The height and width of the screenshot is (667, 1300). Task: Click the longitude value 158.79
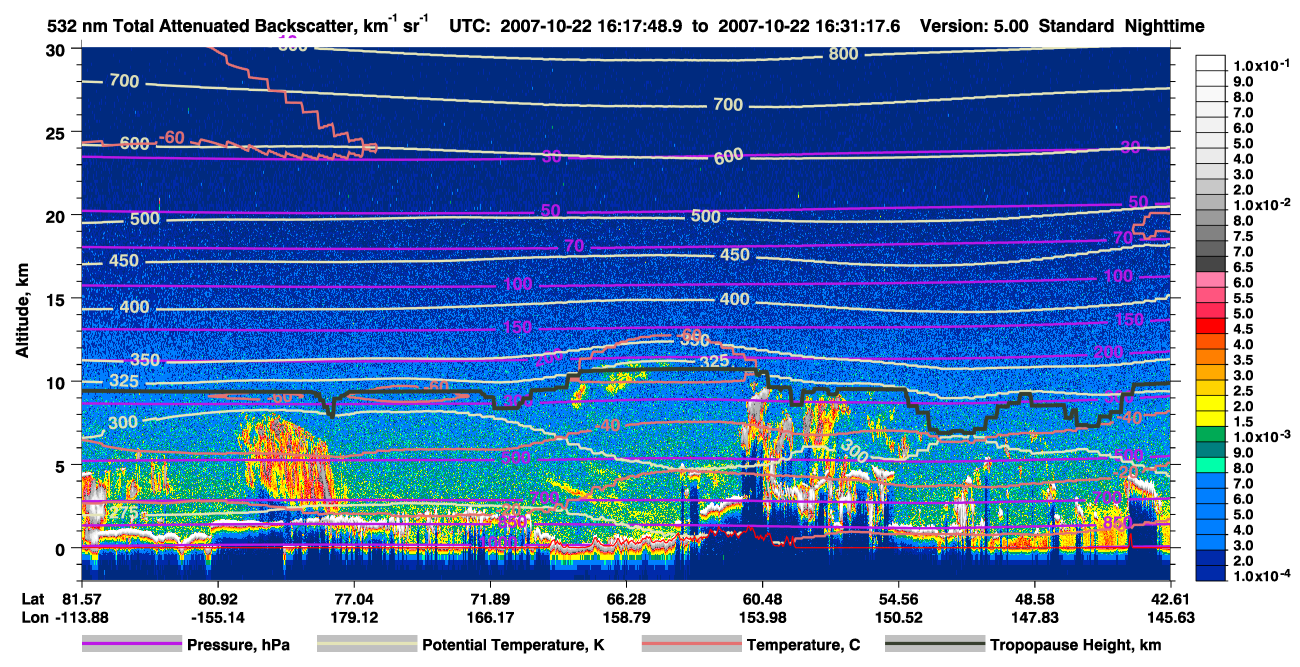[x=626, y=616]
